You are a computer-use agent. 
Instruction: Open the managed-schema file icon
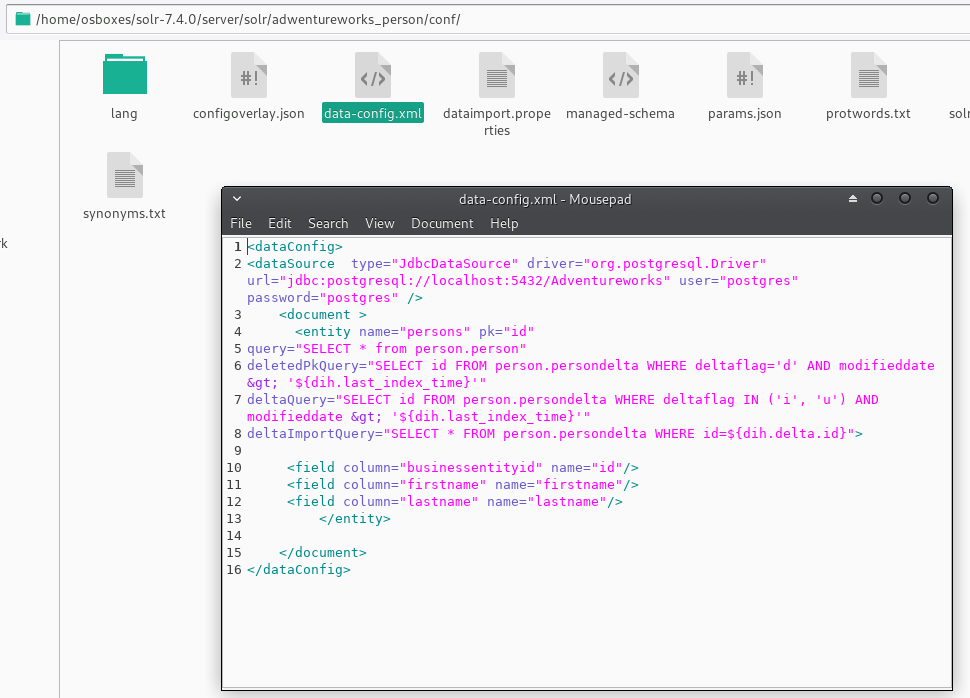click(x=621, y=75)
